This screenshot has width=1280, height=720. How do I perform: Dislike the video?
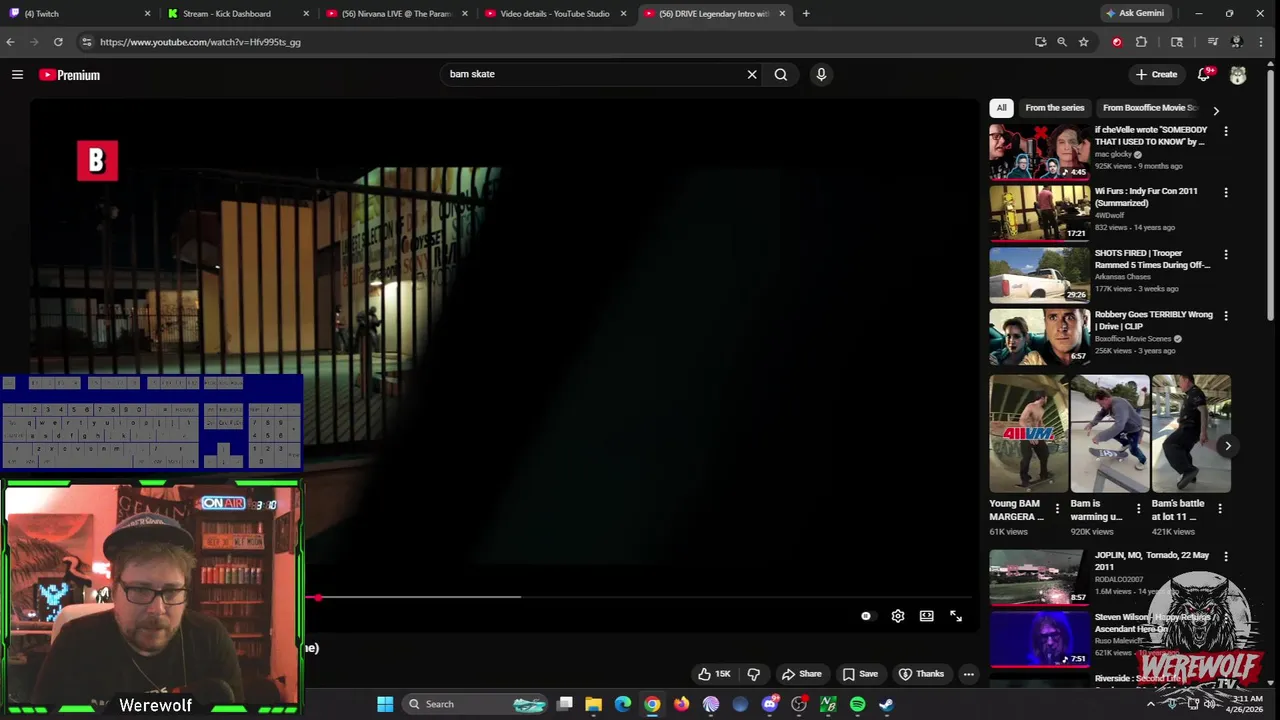pos(754,674)
